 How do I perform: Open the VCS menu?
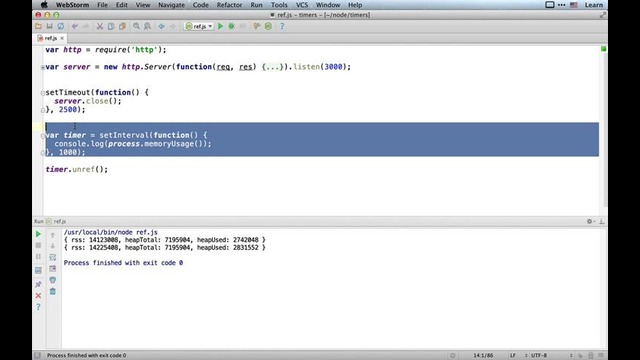pyautogui.click(x=302, y=5)
